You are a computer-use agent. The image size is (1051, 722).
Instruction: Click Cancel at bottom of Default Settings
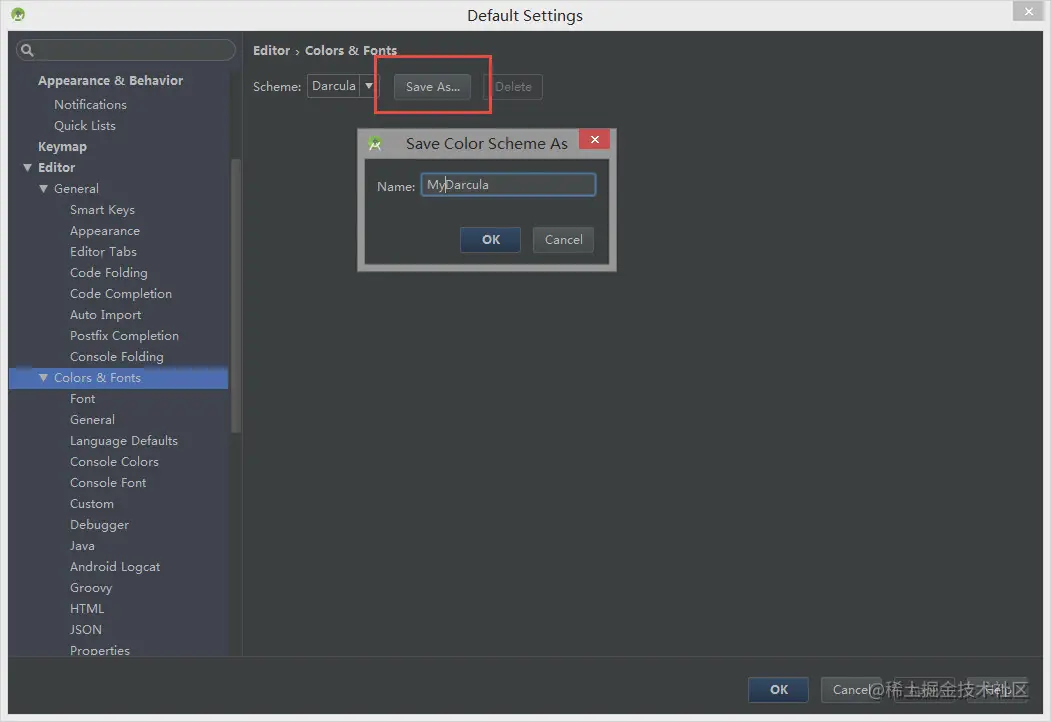coord(851,690)
